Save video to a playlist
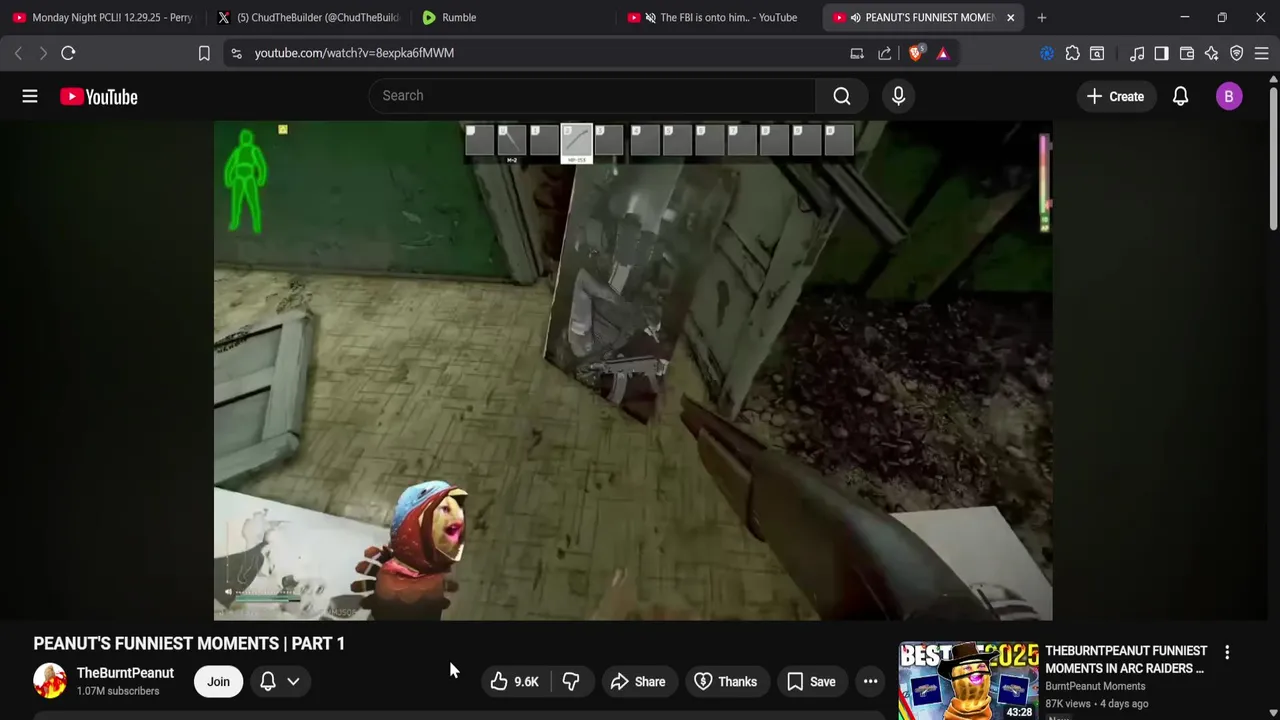This screenshot has width=1280, height=720. [811, 682]
